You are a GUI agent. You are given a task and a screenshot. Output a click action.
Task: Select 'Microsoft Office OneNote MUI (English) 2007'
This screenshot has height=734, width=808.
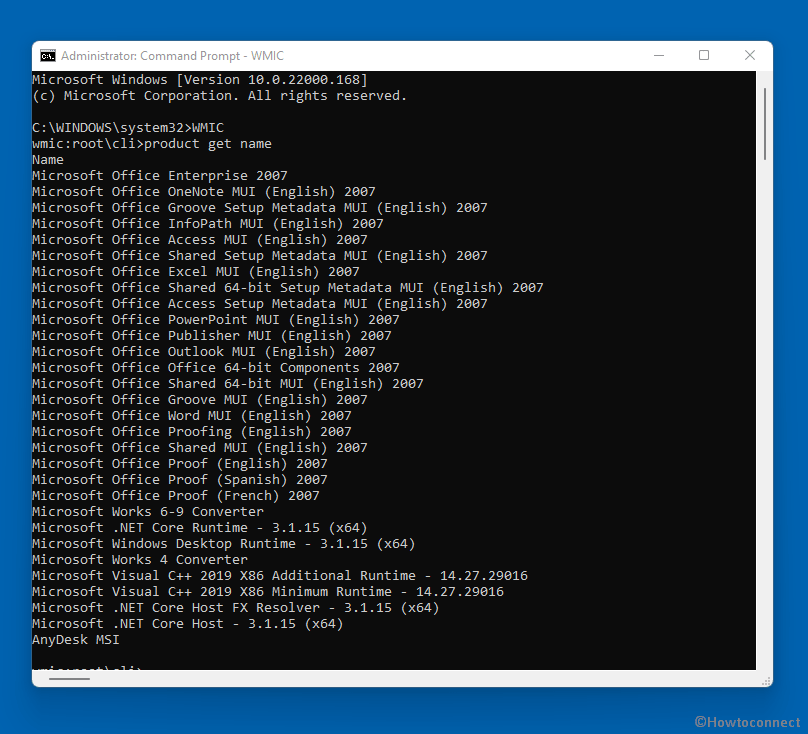tap(204, 192)
